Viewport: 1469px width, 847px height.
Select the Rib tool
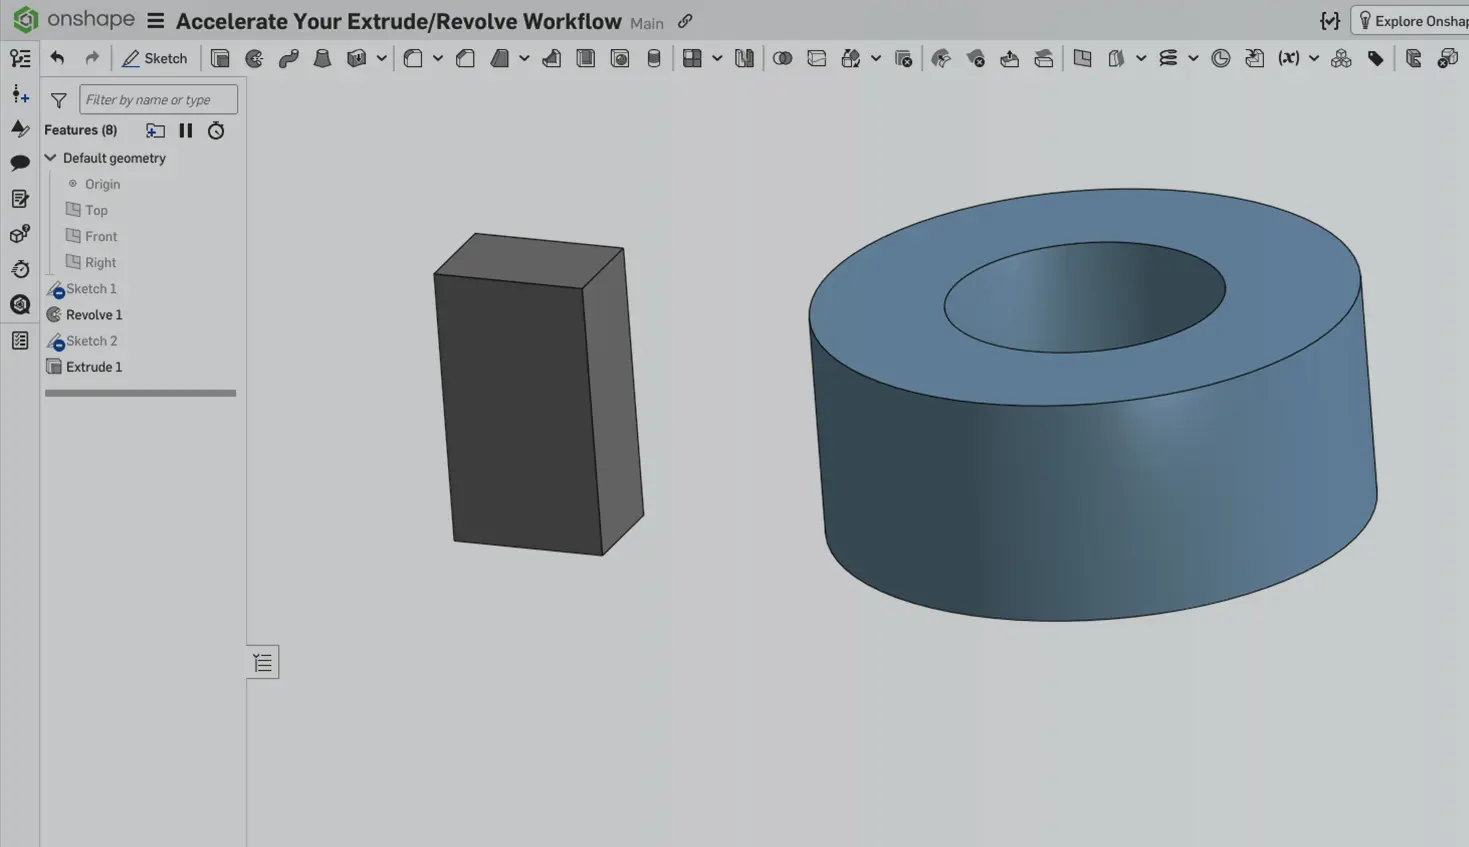[x=551, y=58]
